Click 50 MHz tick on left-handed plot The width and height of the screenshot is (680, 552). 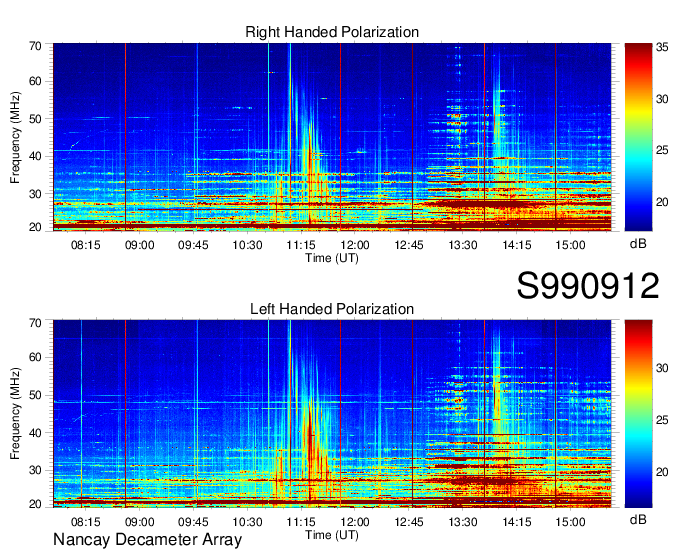(35, 395)
